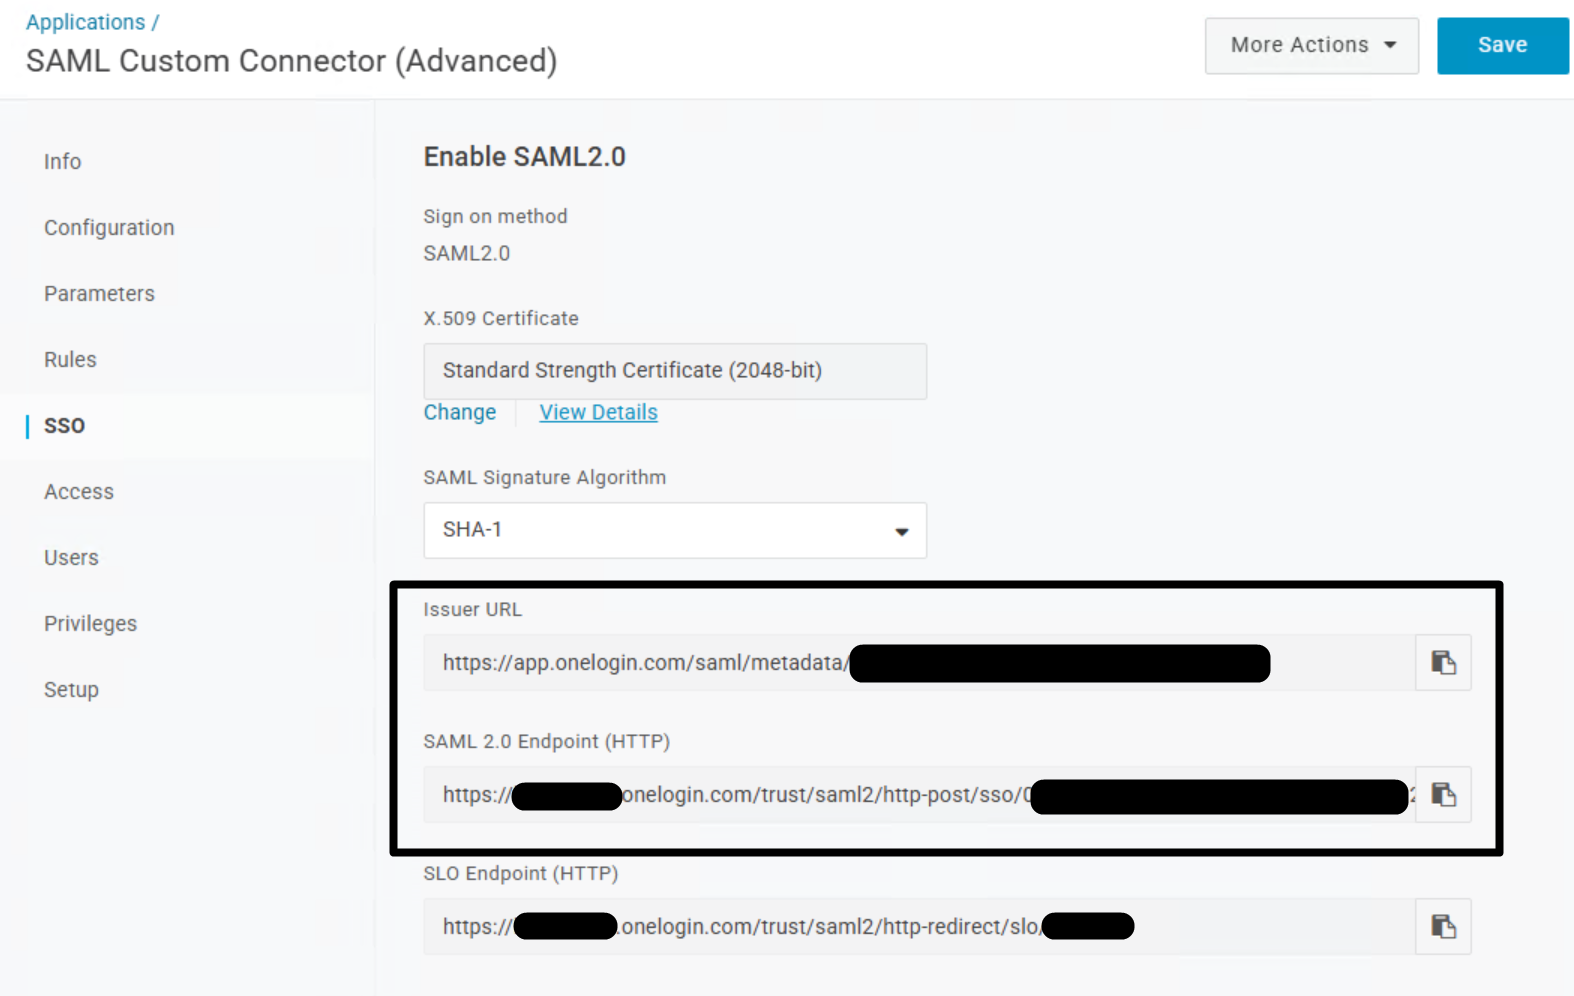Viewport: 1574px width, 996px height.
Task: Copy the SAML 2.0 Endpoint URL
Action: (x=1443, y=795)
